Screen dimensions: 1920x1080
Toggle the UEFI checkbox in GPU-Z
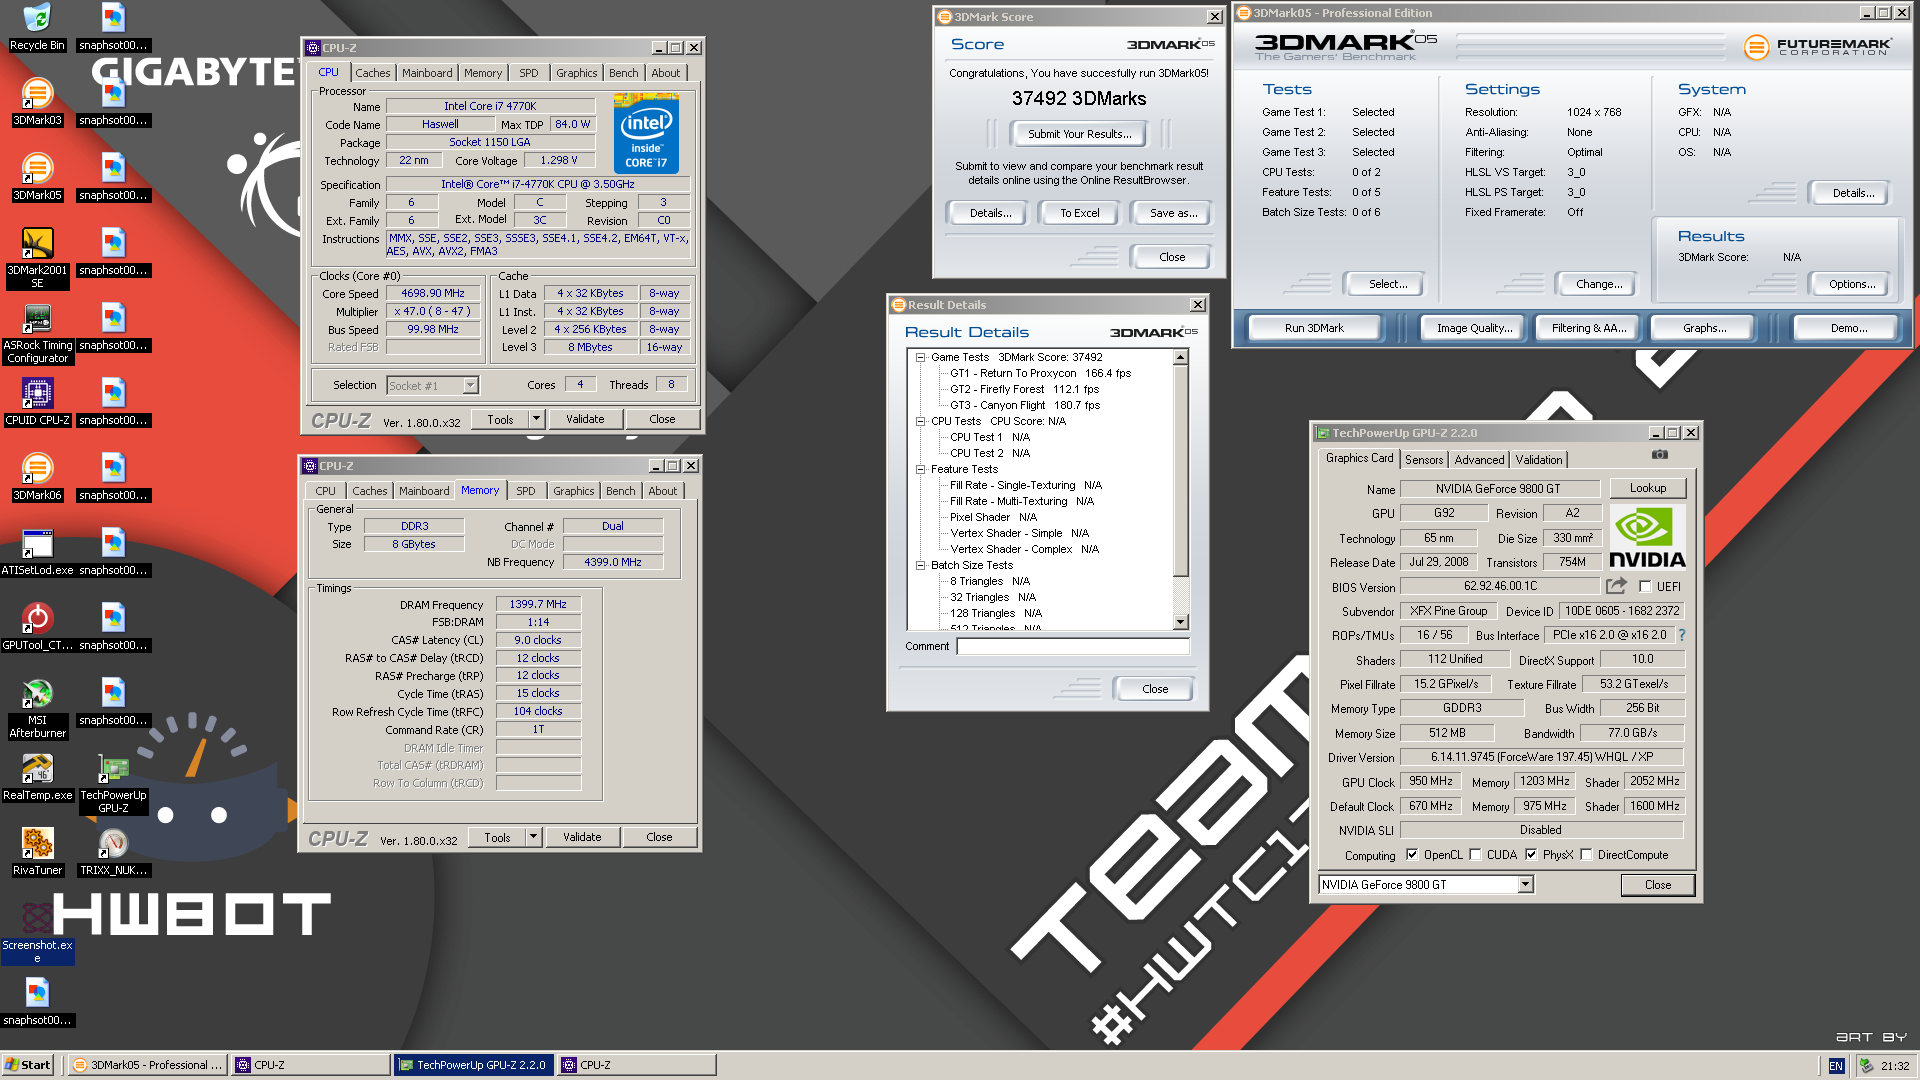1645,587
